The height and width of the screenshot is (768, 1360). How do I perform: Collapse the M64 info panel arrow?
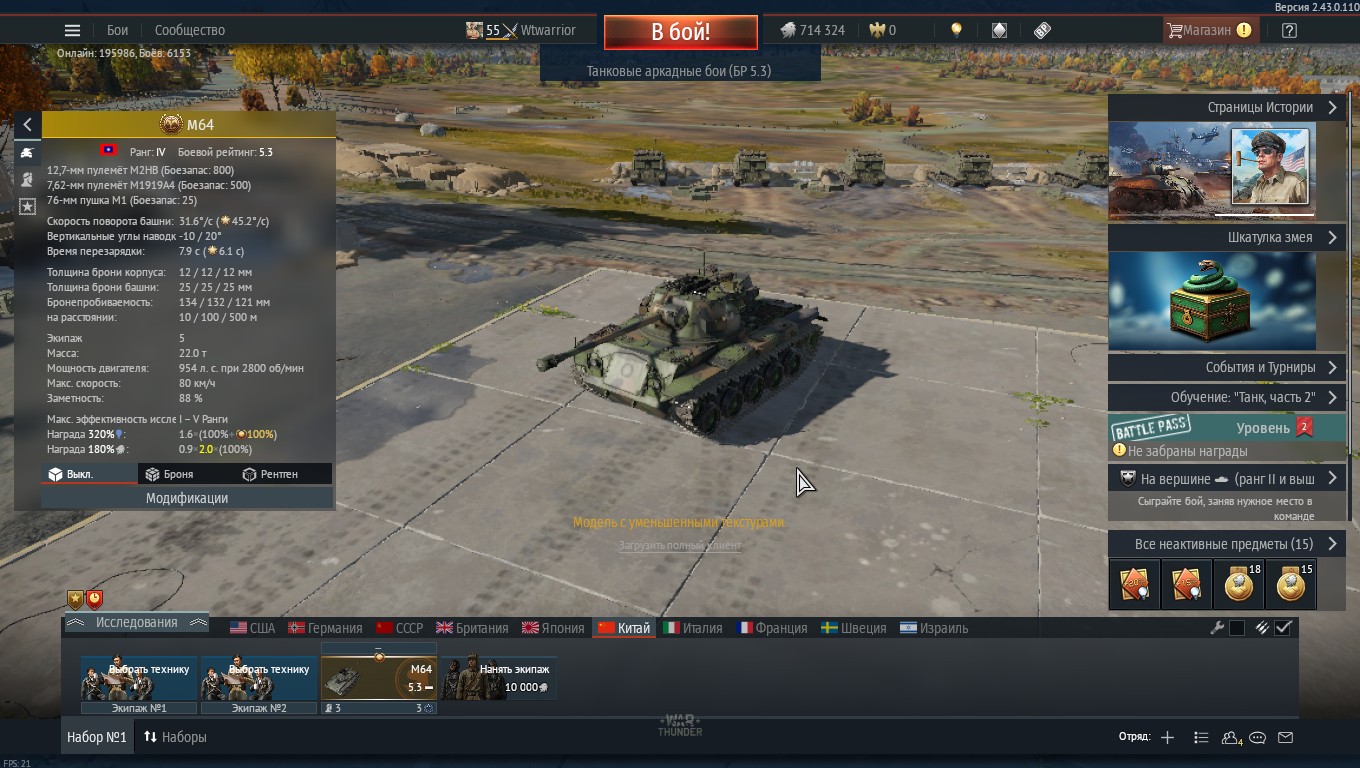(27, 124)
